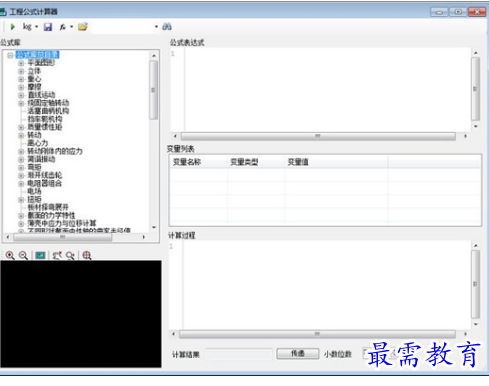Select the 电阻器组合 tree item
The width and height of the screenshot is (489, 386).
[x=45, y=183]
